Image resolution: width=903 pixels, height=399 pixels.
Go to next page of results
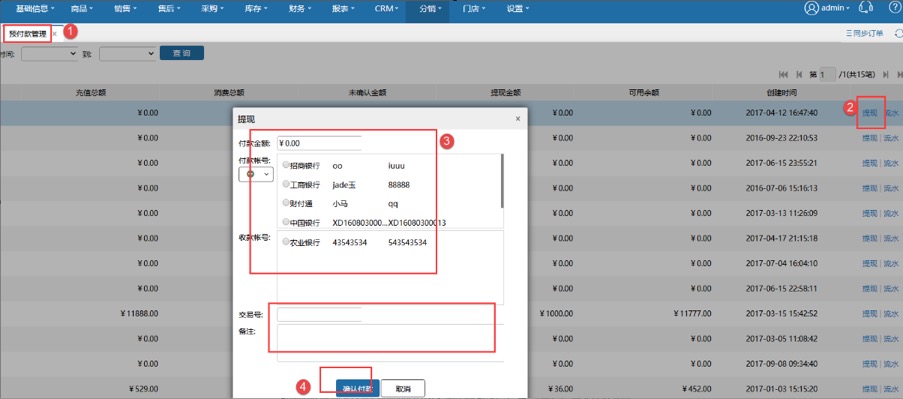point(886,74)
